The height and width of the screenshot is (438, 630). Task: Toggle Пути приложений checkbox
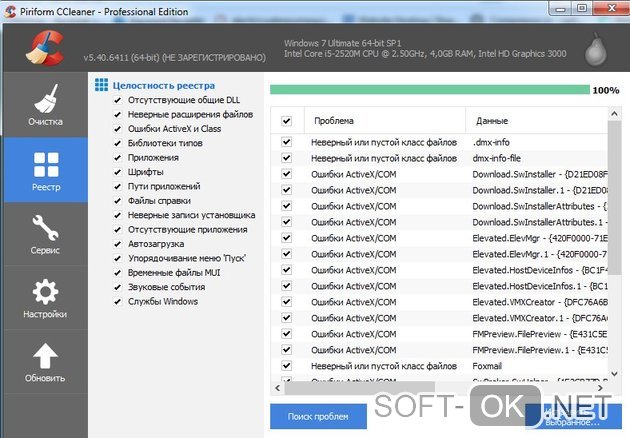tap(117, 186)
